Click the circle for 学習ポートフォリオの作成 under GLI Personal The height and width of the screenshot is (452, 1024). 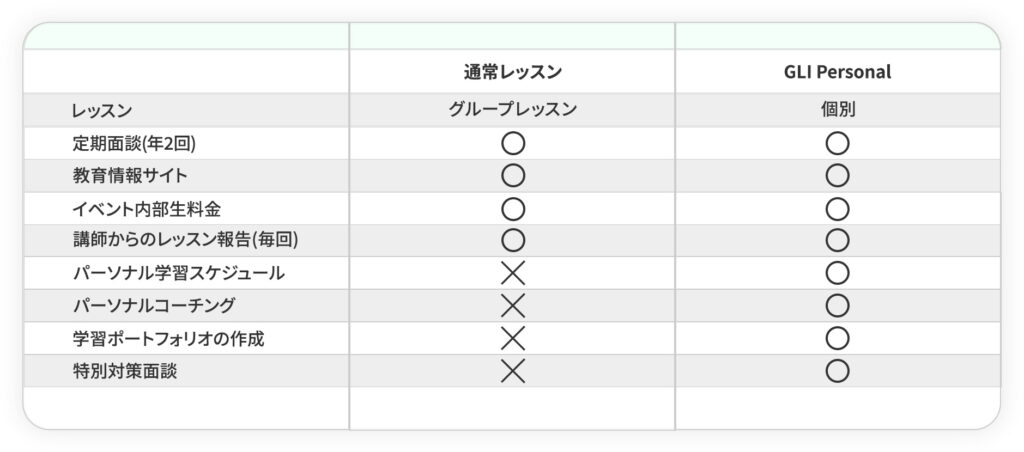coord(837,338)
